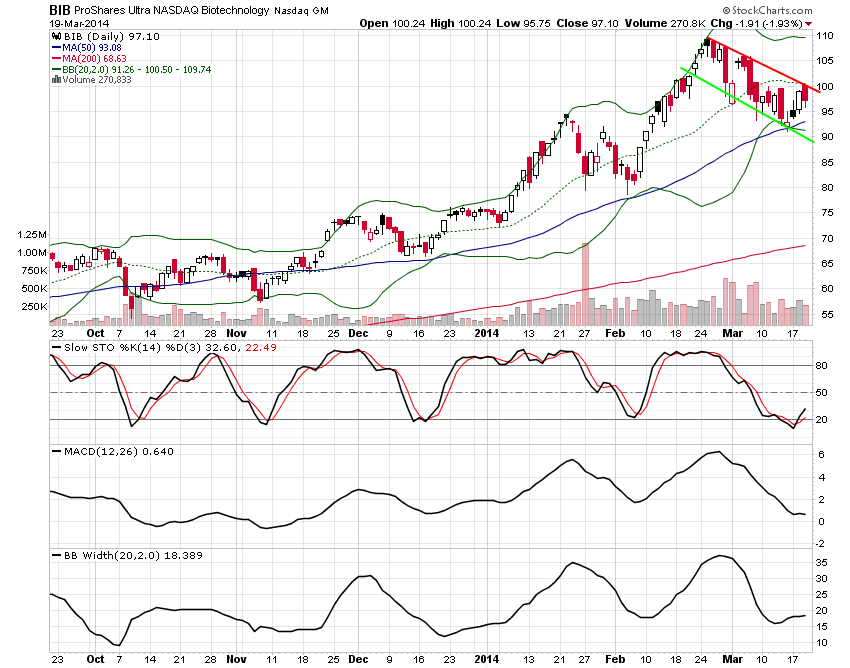Click the volume bars icon in the legend
Screen dimensions: 850x668
[56, 80]
